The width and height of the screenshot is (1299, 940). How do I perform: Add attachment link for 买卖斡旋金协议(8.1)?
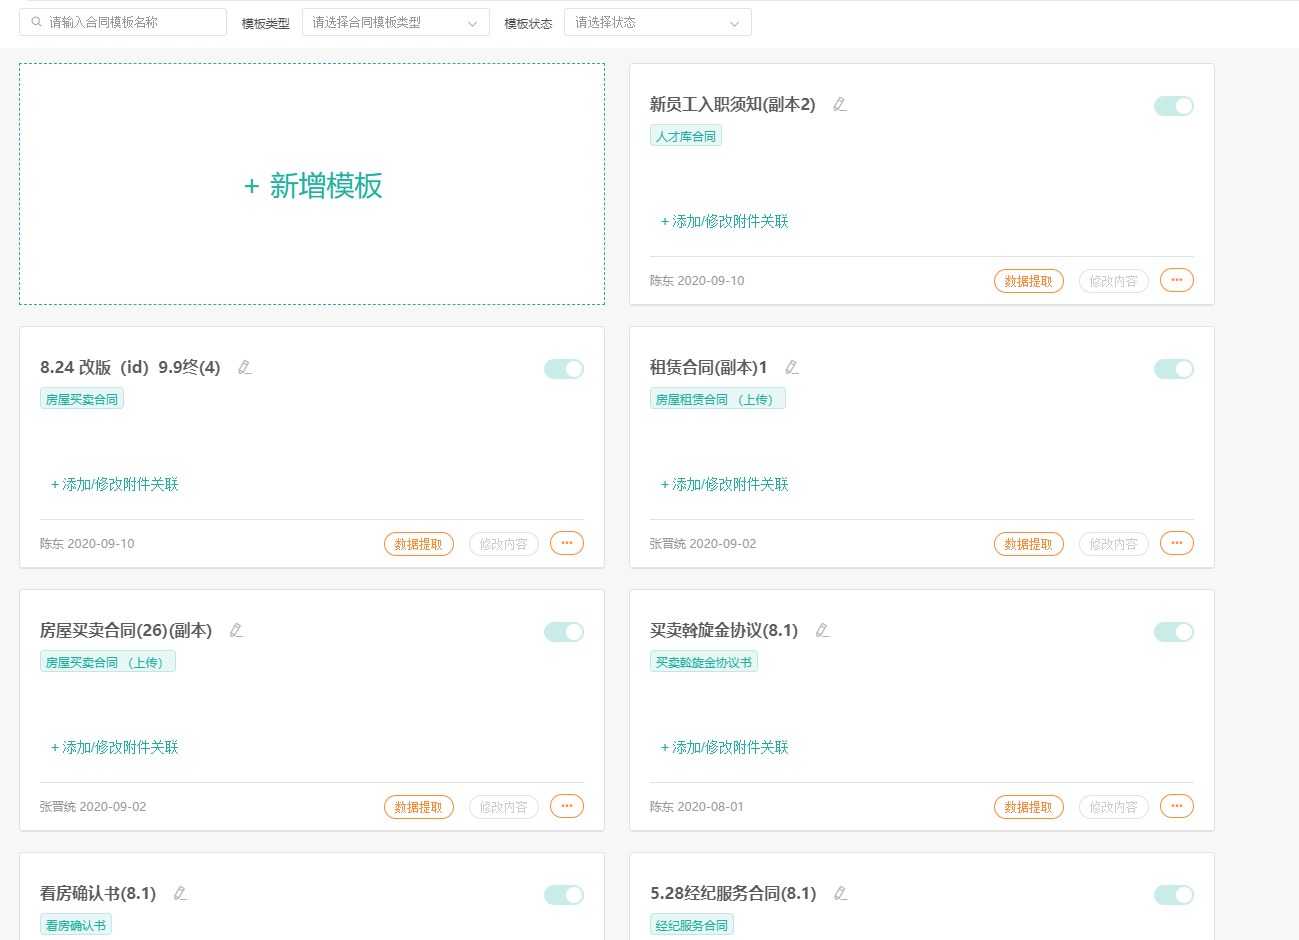coord(725,747)
